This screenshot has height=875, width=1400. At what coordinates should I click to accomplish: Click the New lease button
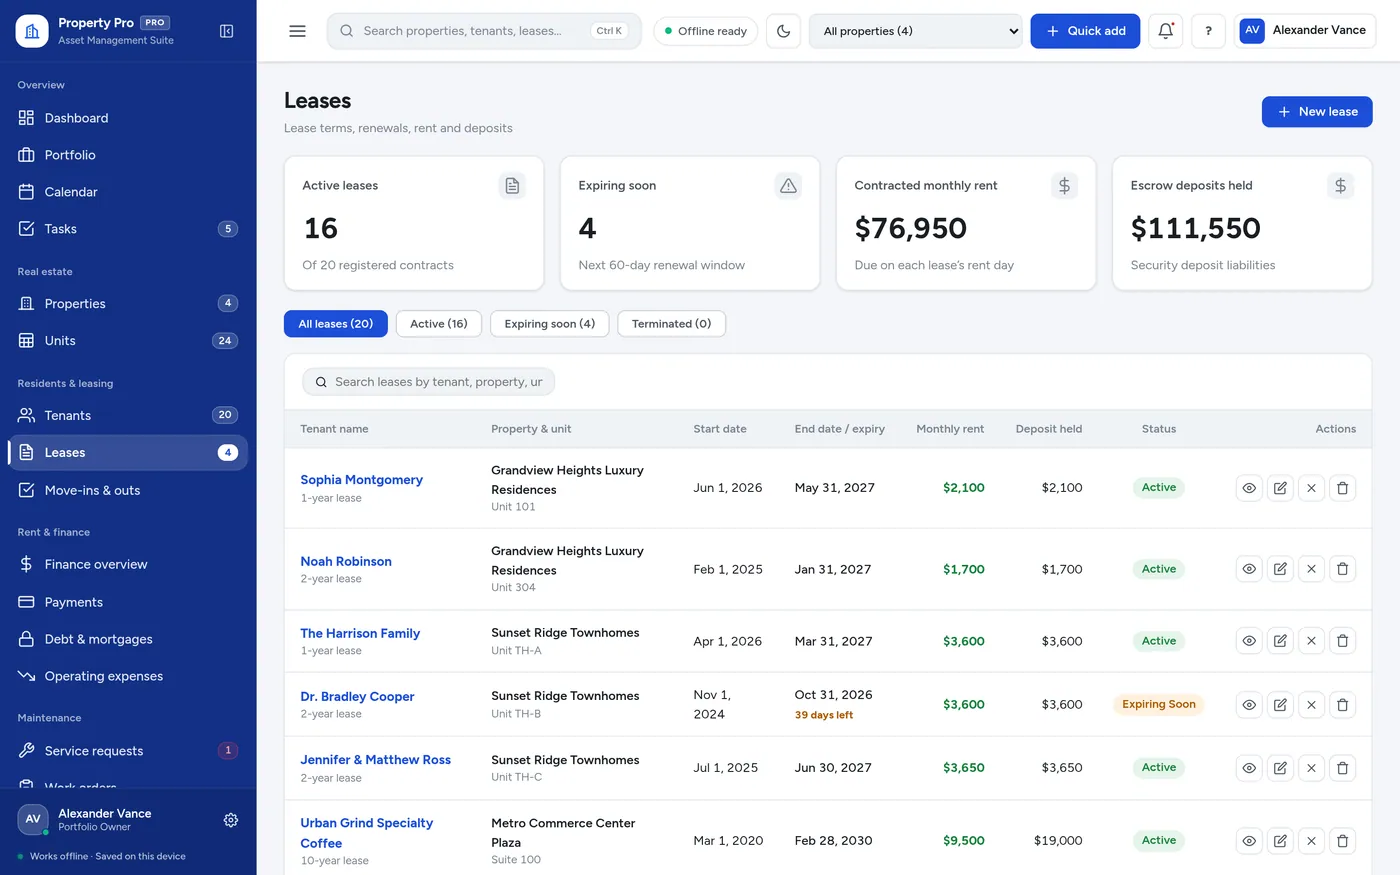pos(1317,112)
